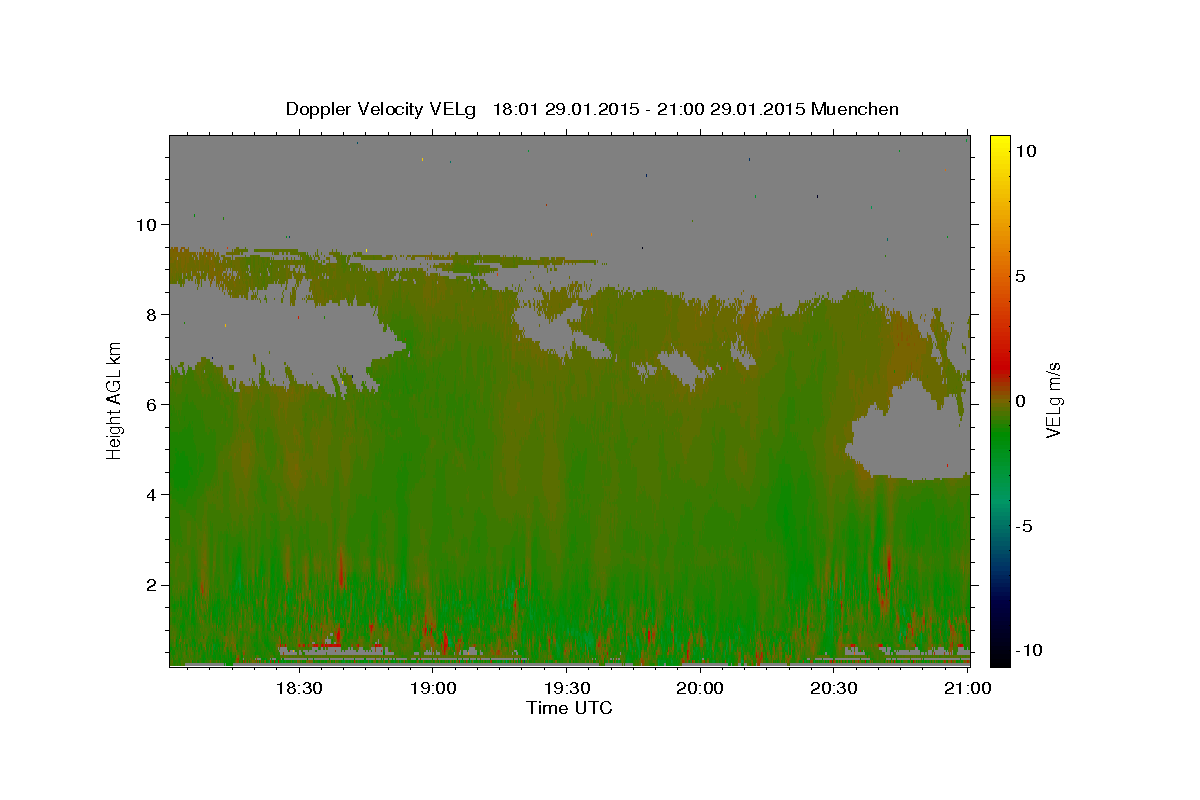This screenshot has width=1200, height=800.
Task: Click the VELg m/s colorbar label
Action: (1053, 400)
